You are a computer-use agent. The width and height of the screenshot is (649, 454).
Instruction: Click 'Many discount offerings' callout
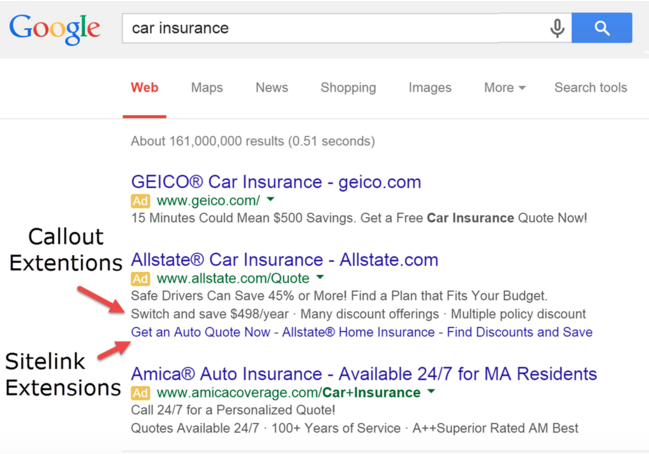pos(370,314)
